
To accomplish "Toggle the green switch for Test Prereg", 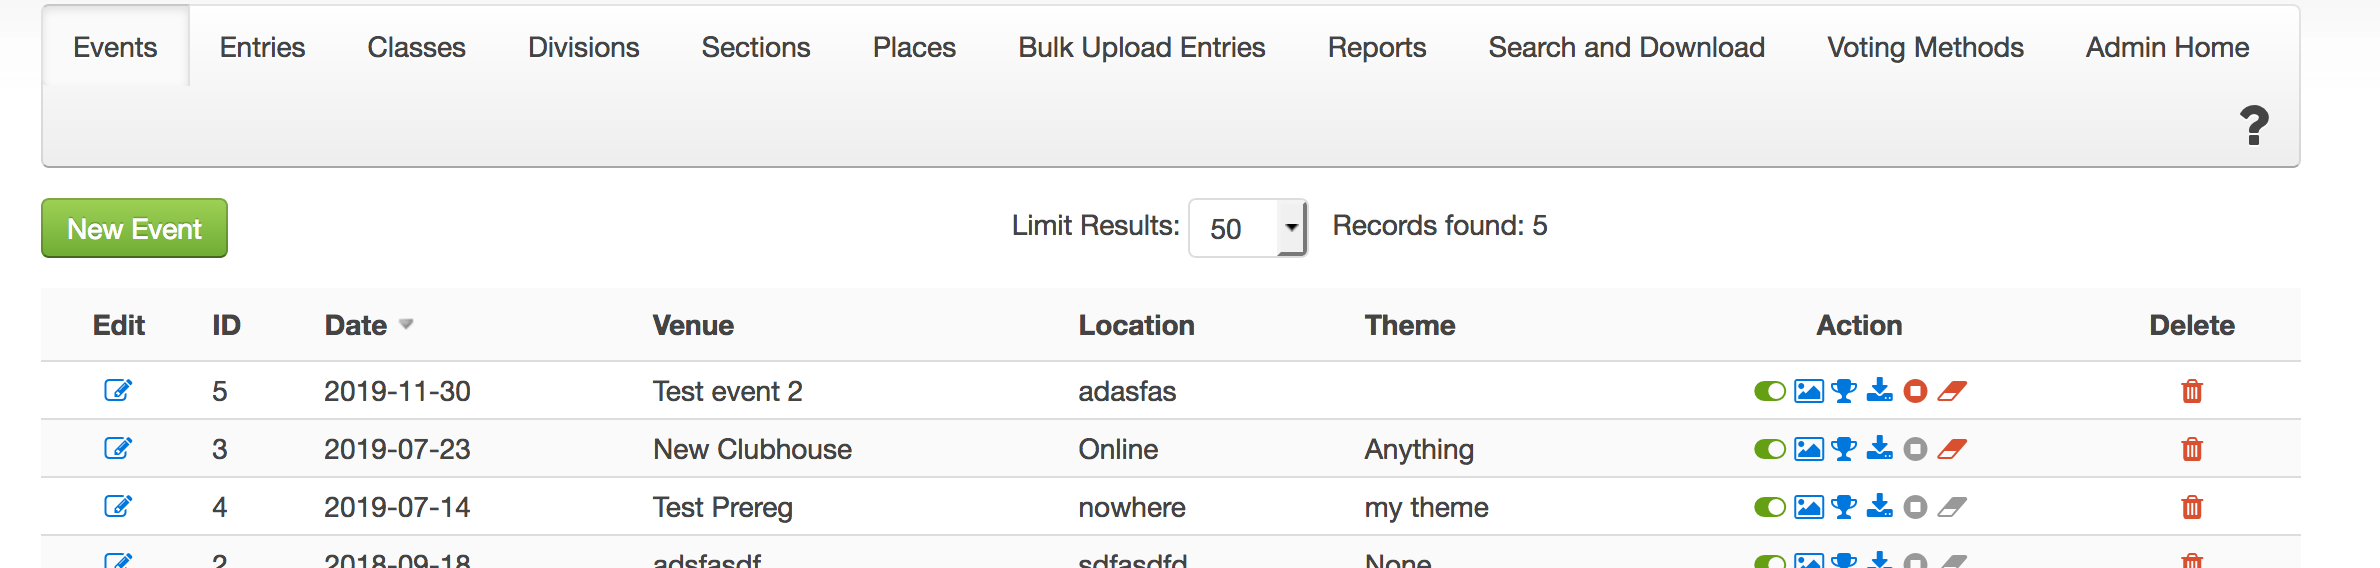I will [1770, 507].
